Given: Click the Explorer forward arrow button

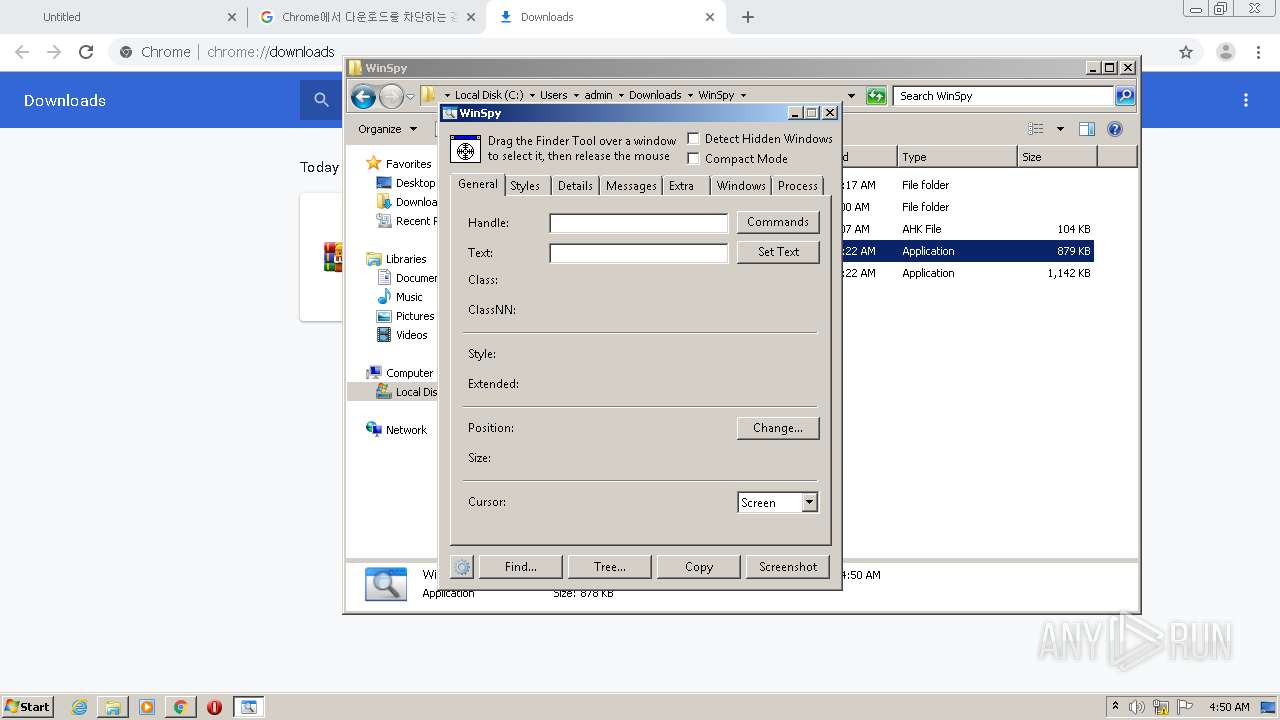Looking at the screenshot, I should pos(391,96).
